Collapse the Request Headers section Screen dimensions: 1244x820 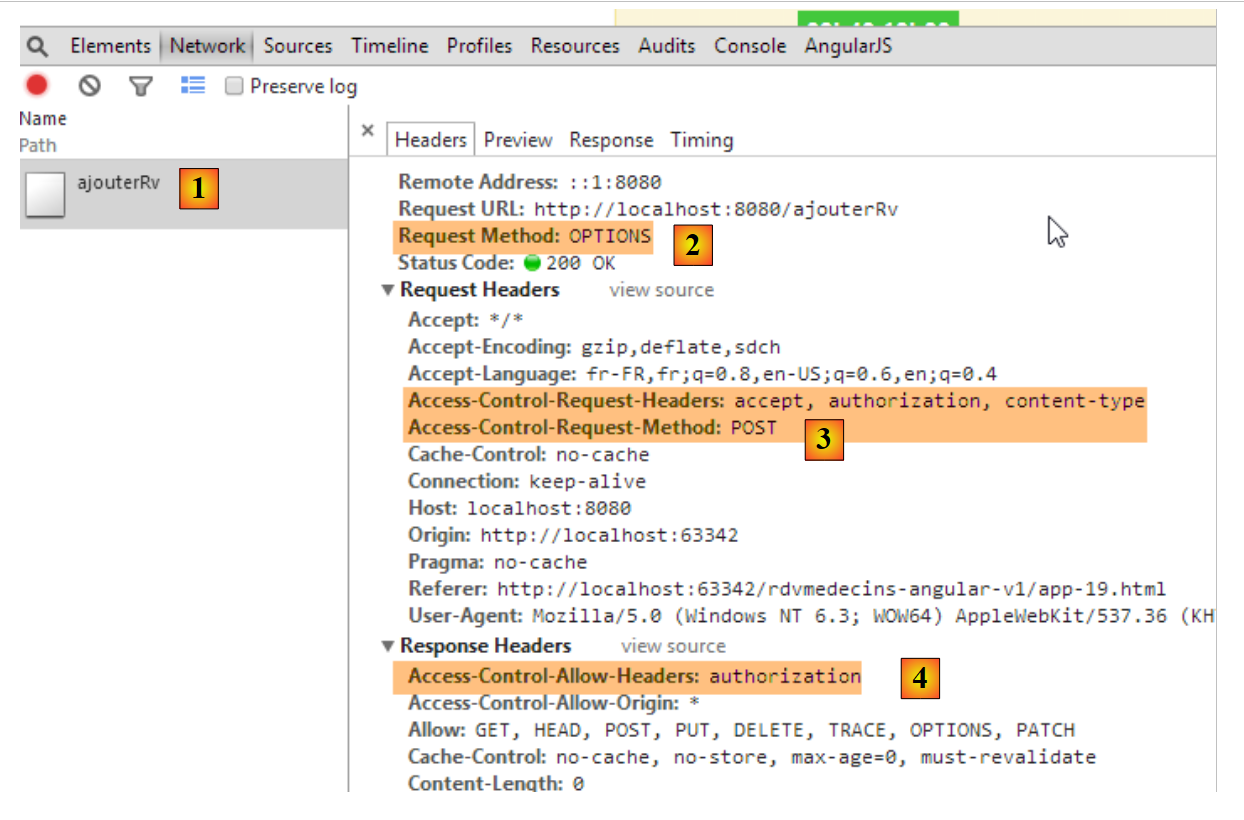387,290
